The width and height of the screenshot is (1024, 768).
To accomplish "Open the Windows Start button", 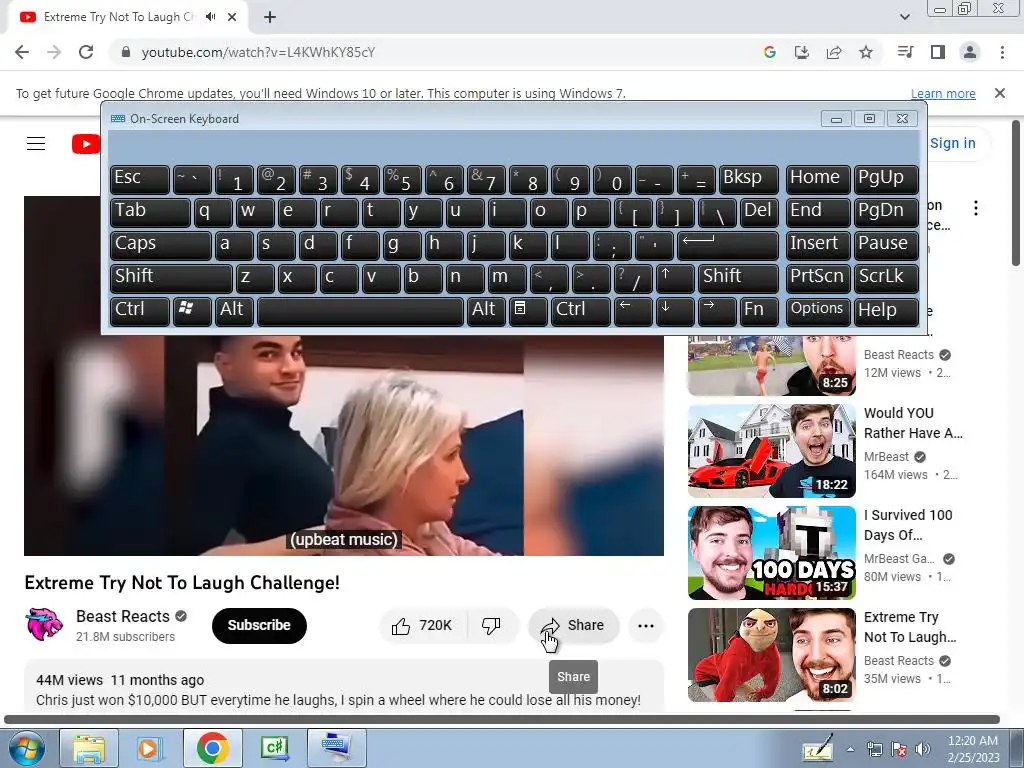I will 26,748.
